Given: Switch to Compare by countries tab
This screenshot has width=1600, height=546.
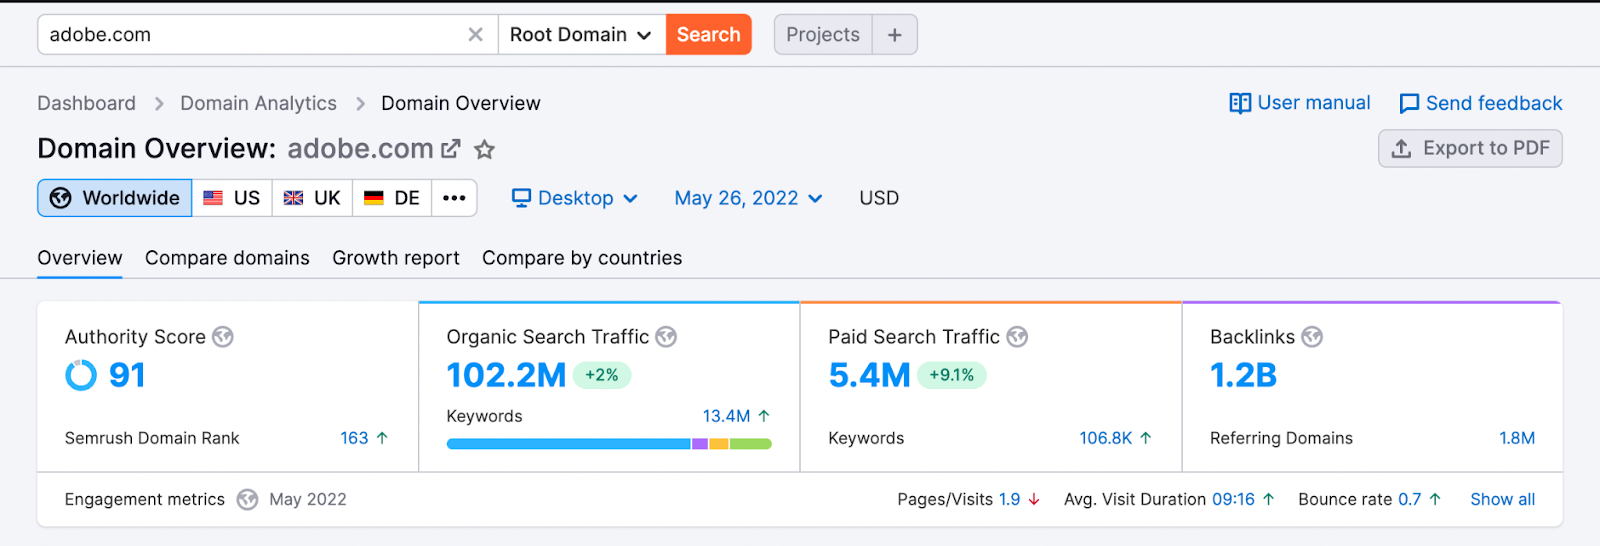Looking at the screenshot, I should [582, 258].
